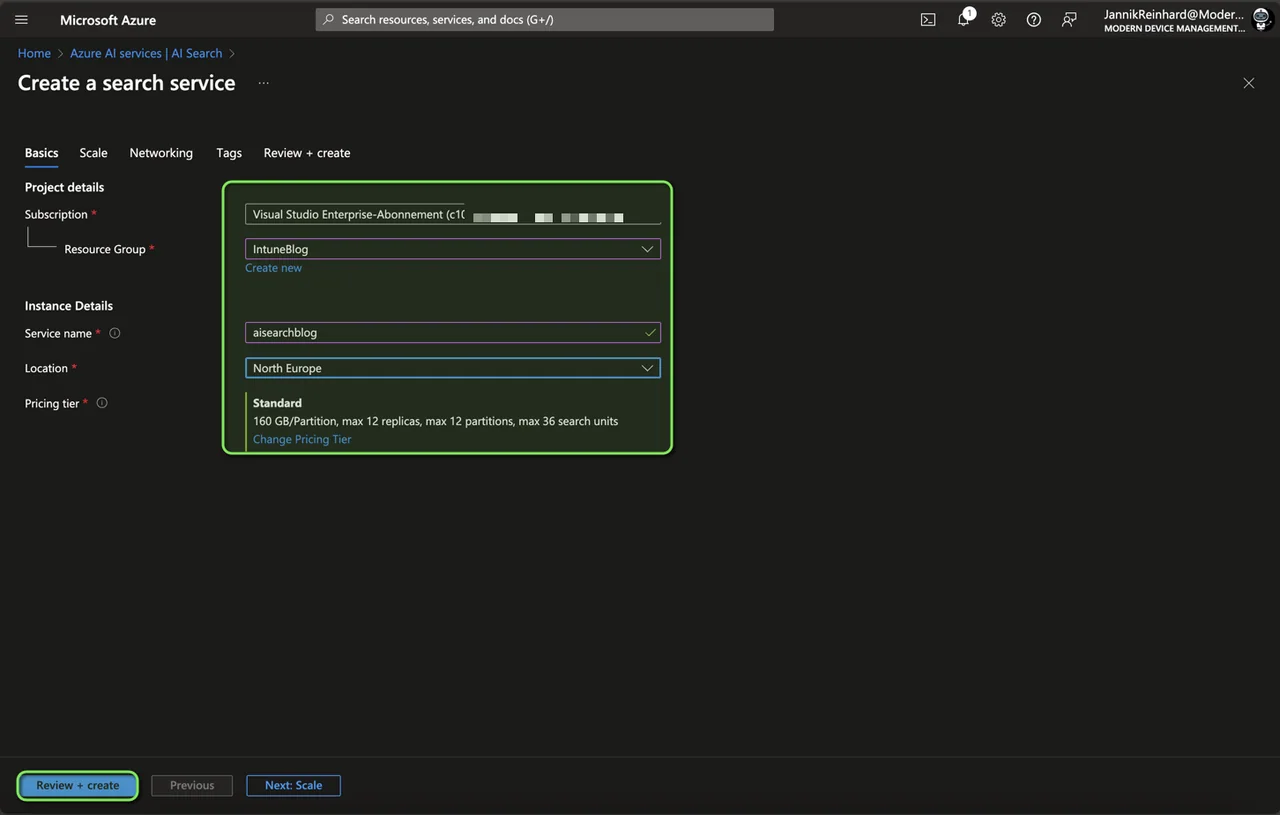Switch to the Networking tab

point(161,153)
